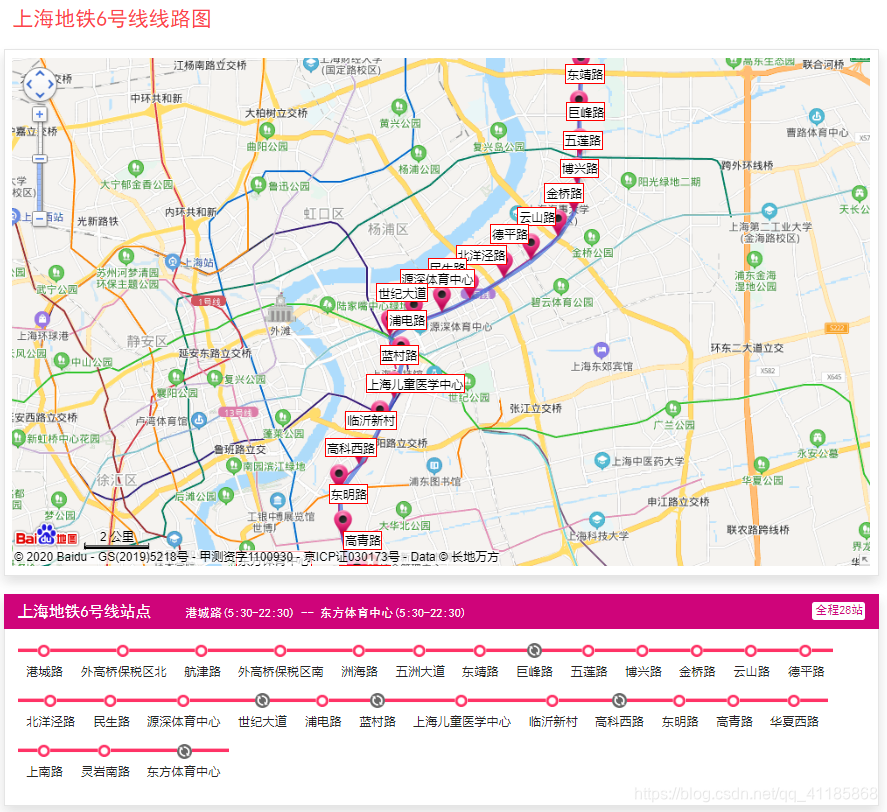Click the 上海儿童医学中心 map label
Image resolution: width=887 pixels, height=812 pixels.
click(415, 384)
